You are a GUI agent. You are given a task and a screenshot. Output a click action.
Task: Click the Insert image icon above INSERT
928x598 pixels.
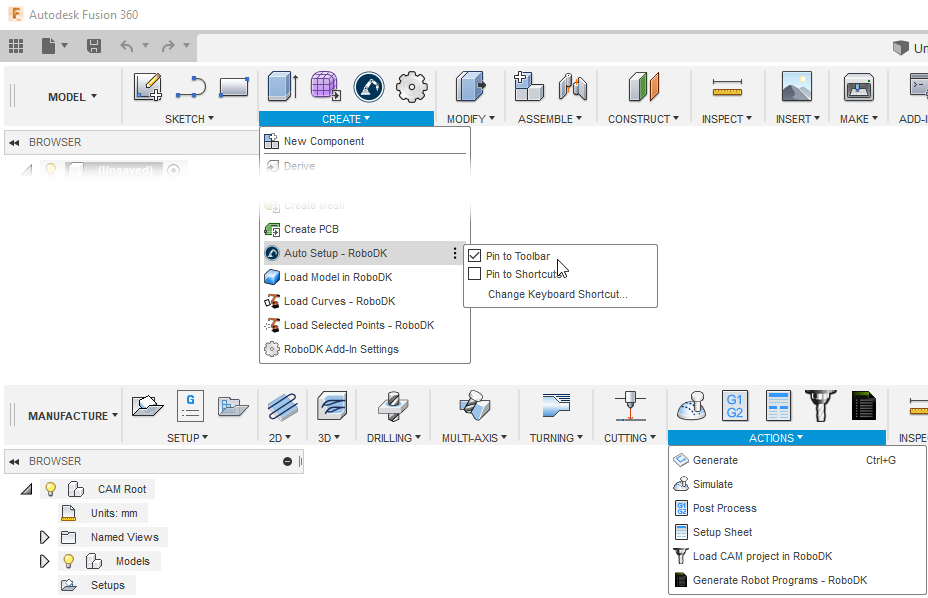[x=796, y=88]
